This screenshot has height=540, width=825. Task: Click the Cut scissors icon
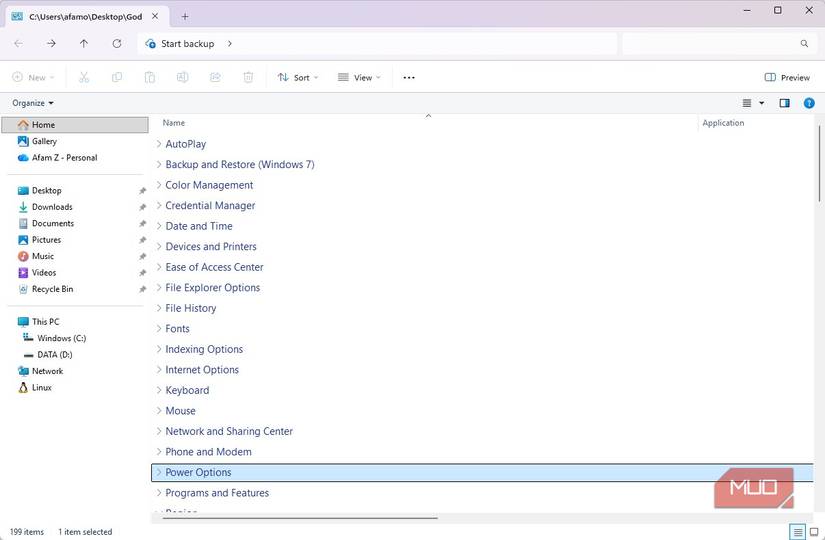tap(84, 77)
